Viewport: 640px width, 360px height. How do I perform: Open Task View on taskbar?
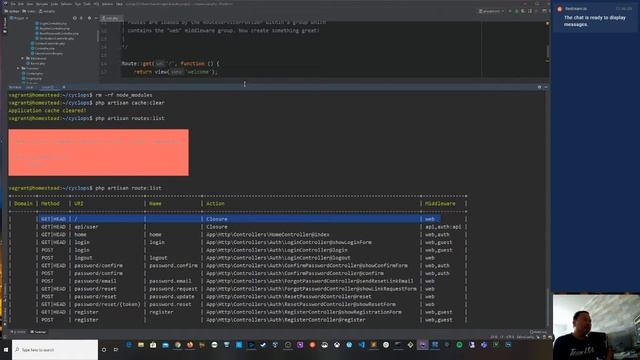pos(116,350)
